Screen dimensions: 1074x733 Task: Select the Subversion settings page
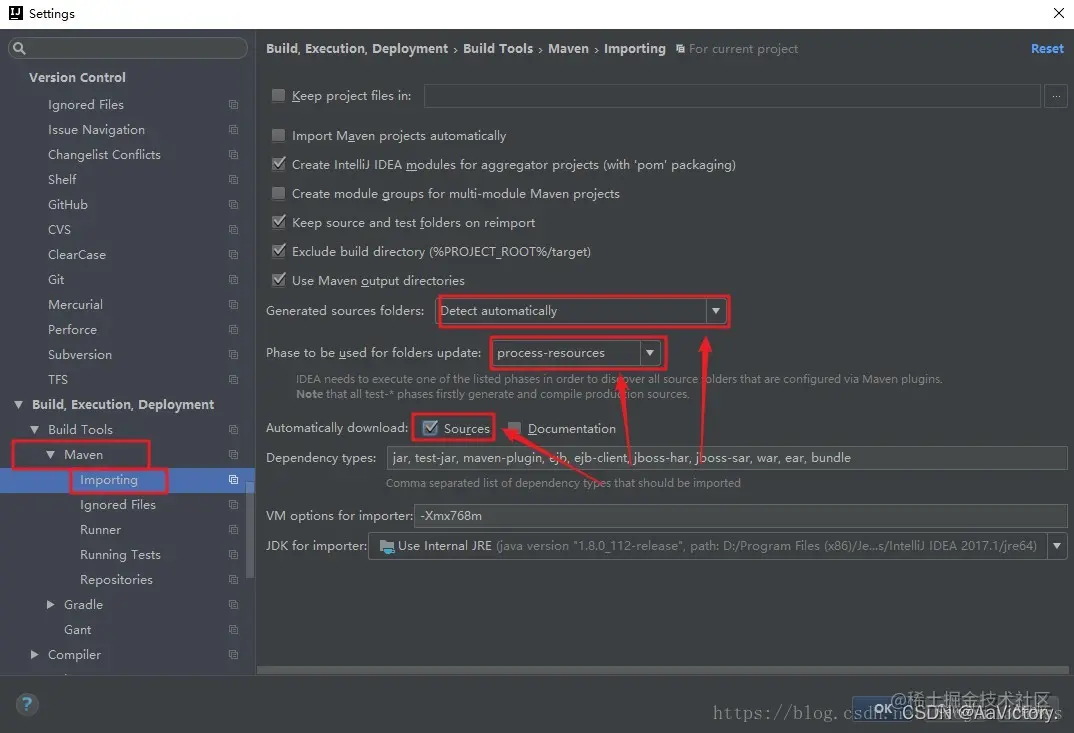pyautogui.click(x=80, y=355)
